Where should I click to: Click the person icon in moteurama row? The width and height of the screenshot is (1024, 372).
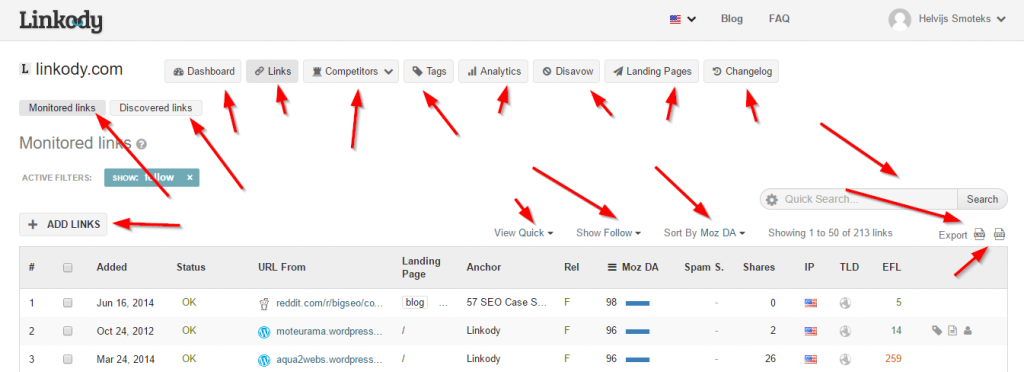point(968,331)
